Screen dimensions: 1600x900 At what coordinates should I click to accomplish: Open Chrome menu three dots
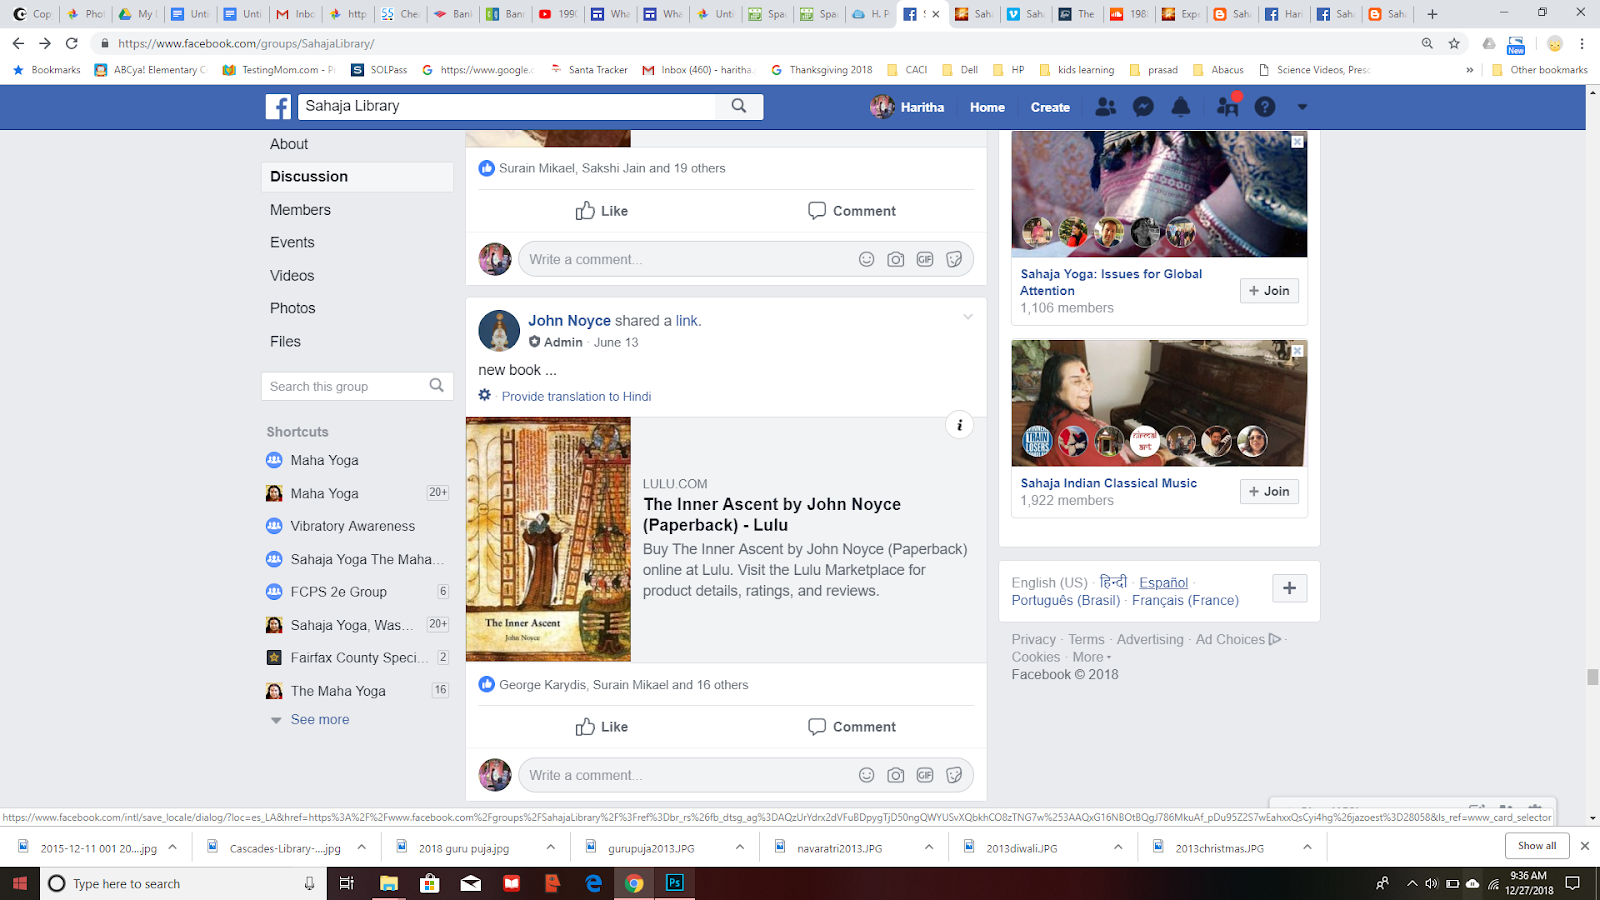(x=1582, y=43)
